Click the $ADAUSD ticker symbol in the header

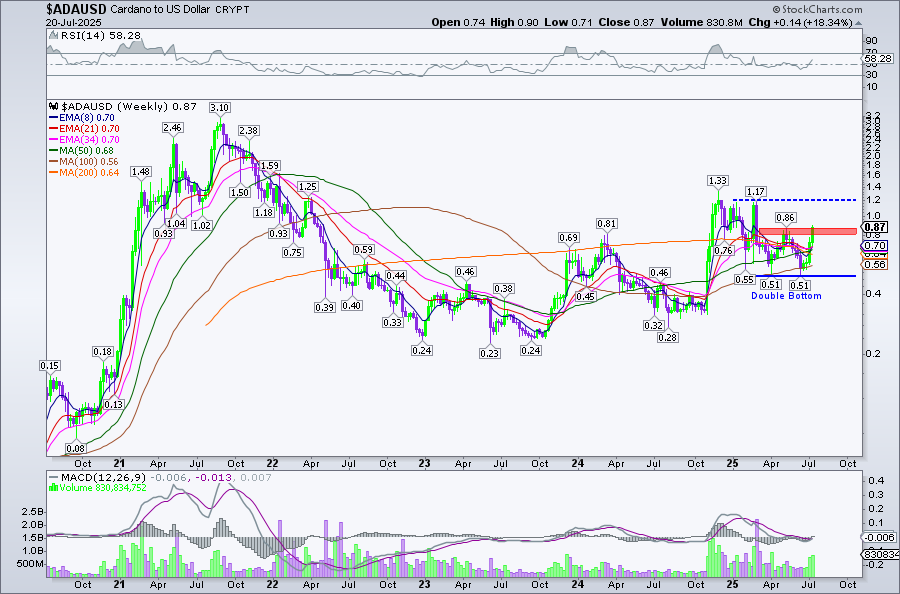coord(76,9)
